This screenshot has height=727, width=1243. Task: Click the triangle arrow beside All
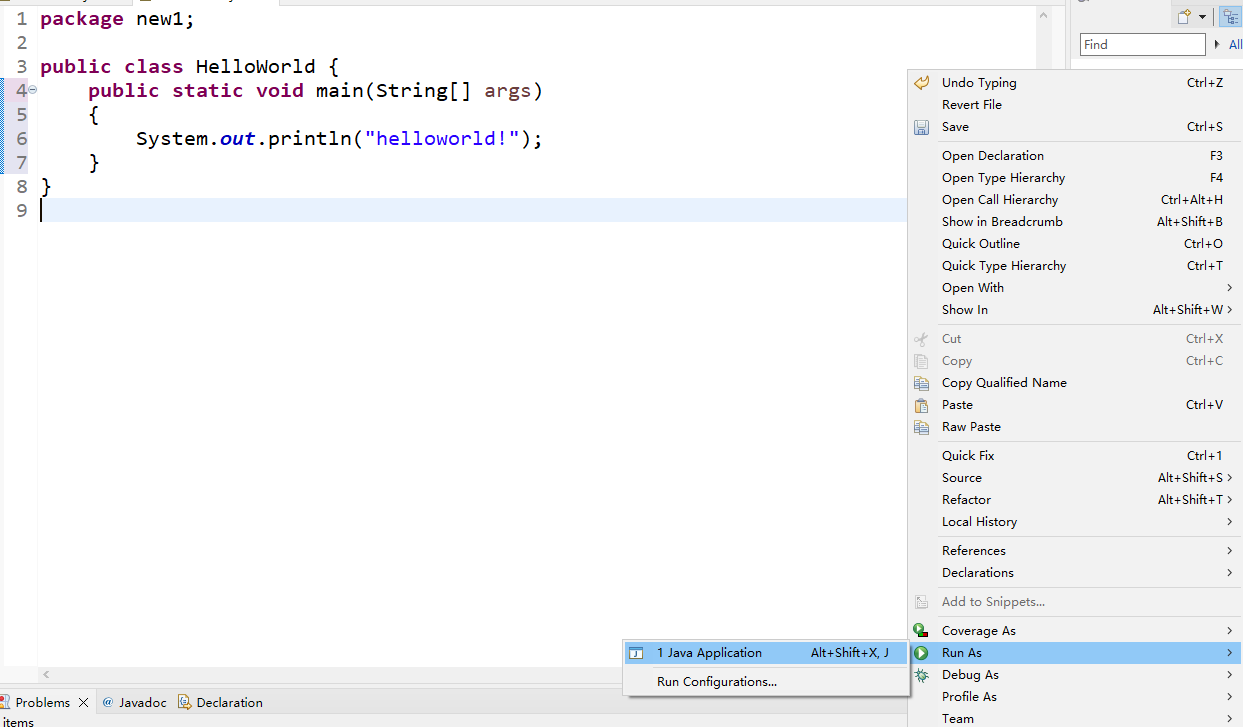1217,45
